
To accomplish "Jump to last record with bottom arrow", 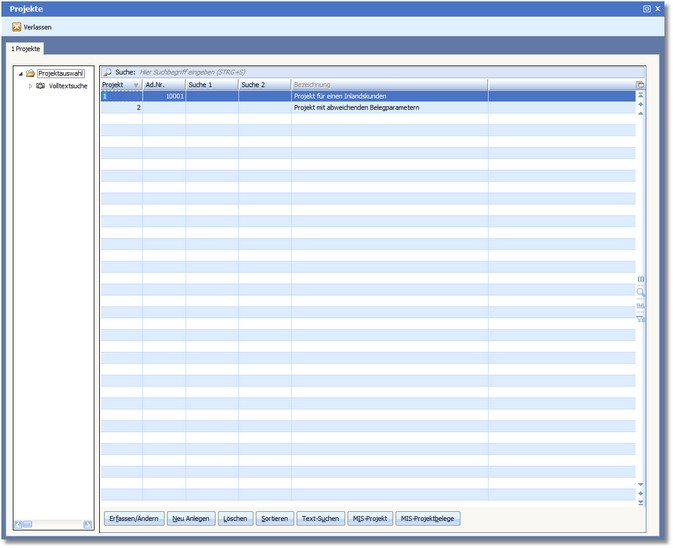I will [x=640, y=502].
